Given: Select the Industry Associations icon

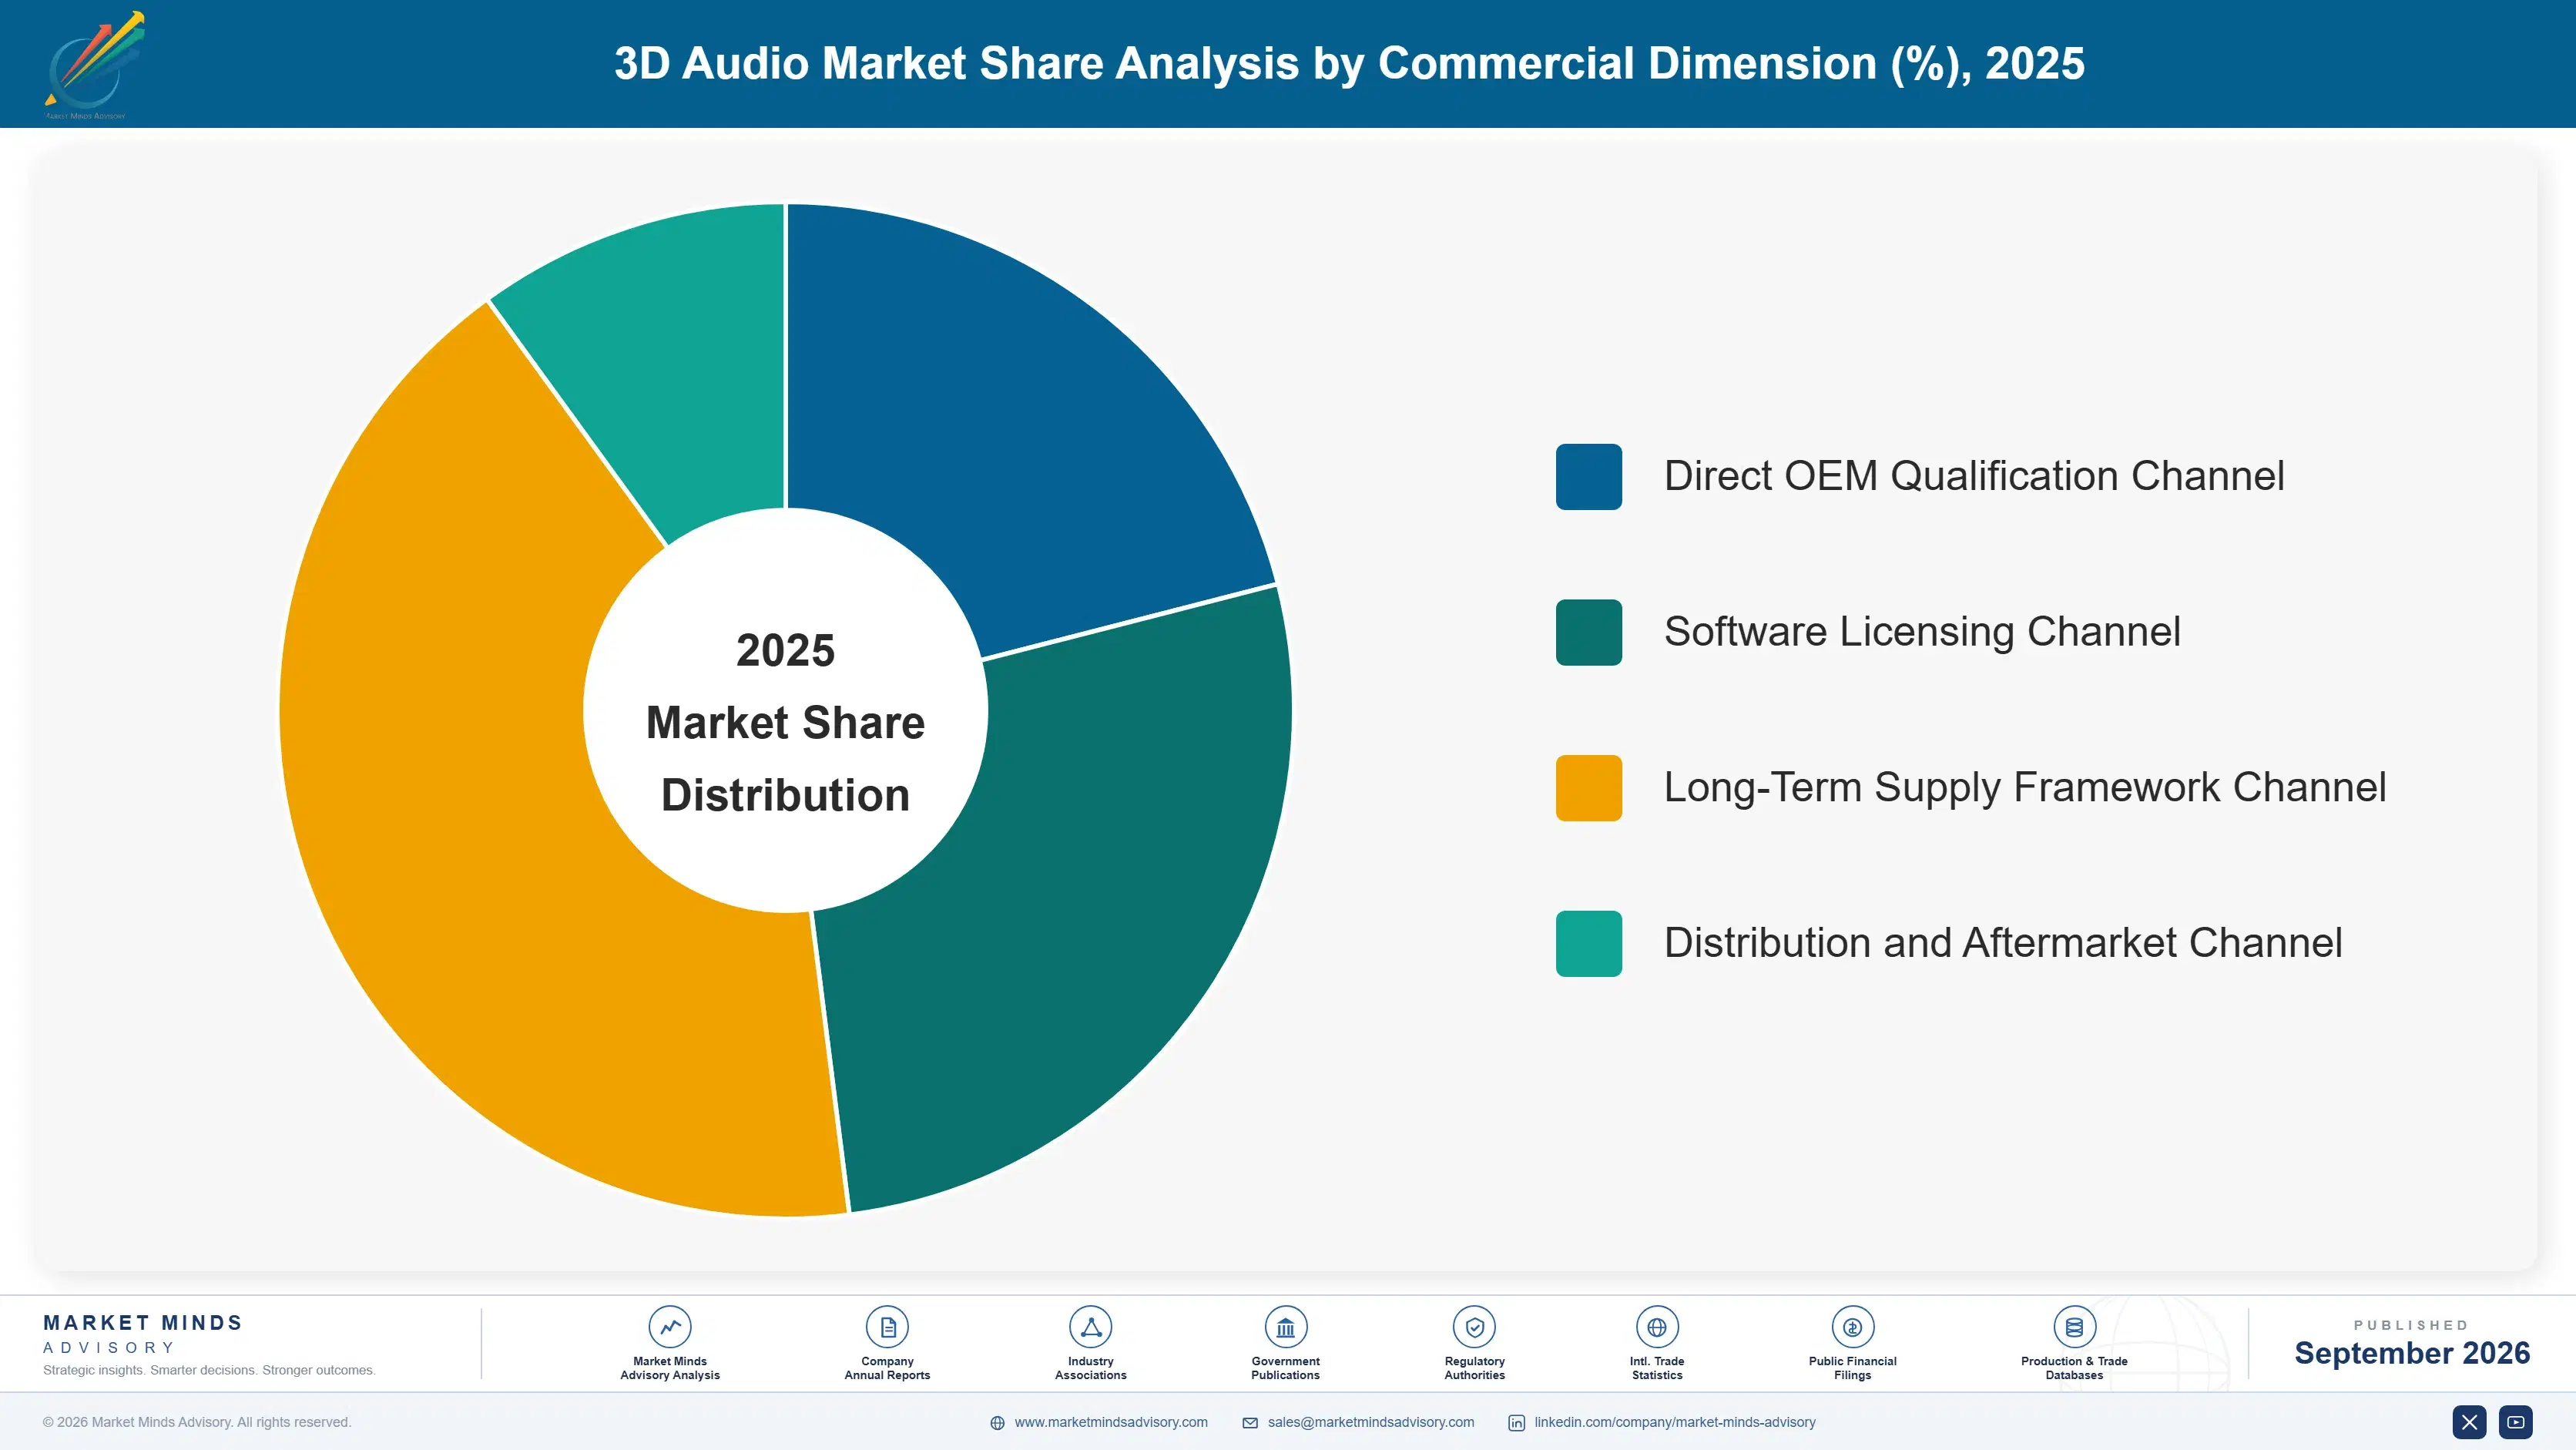Looking at the screenshot, I should (x=1090, y=1327).
